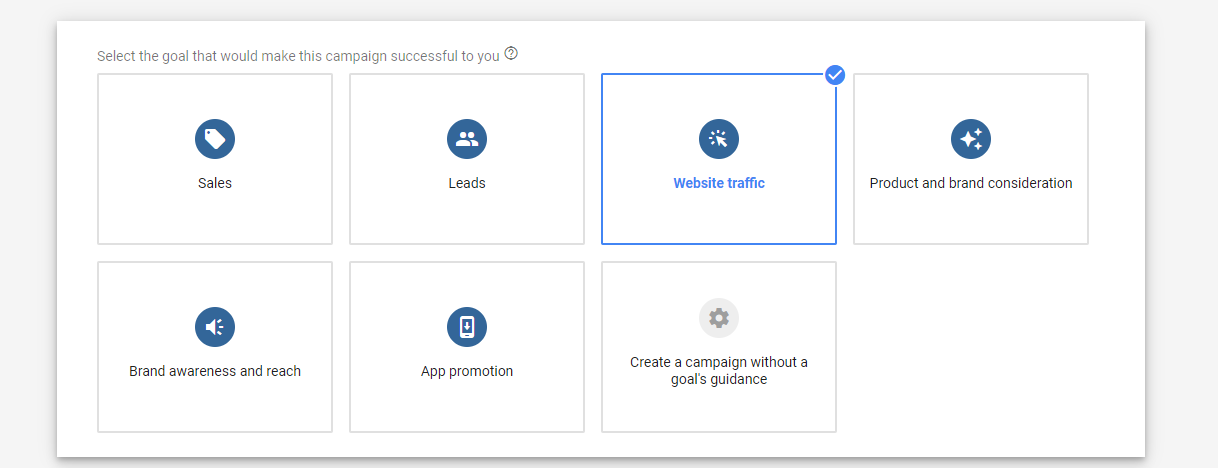Click the Brand awareness megaphone icon
Image resolution: width=1218 pixels, height=468 pixels.
215,326
